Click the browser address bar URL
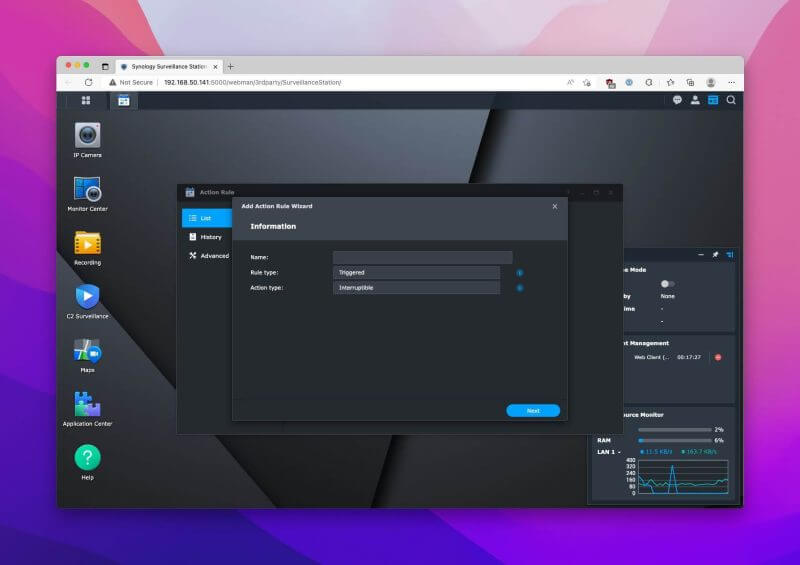Viewport: 800px width, 565px height. 253,82
